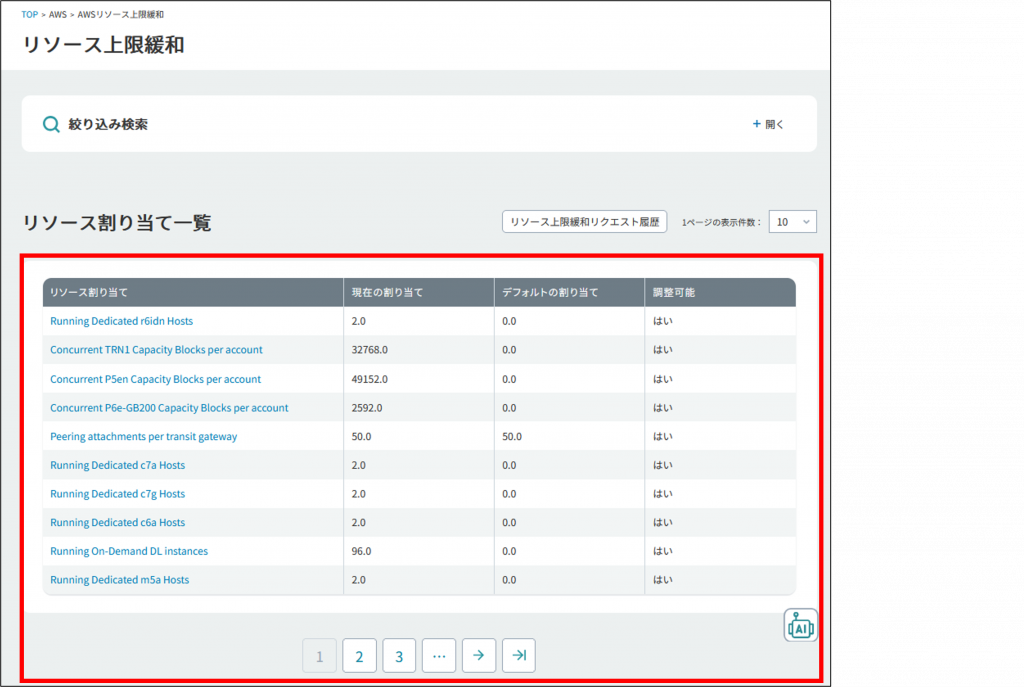
Task: Open Peering attachments per transit gateway
Action: 143,437
